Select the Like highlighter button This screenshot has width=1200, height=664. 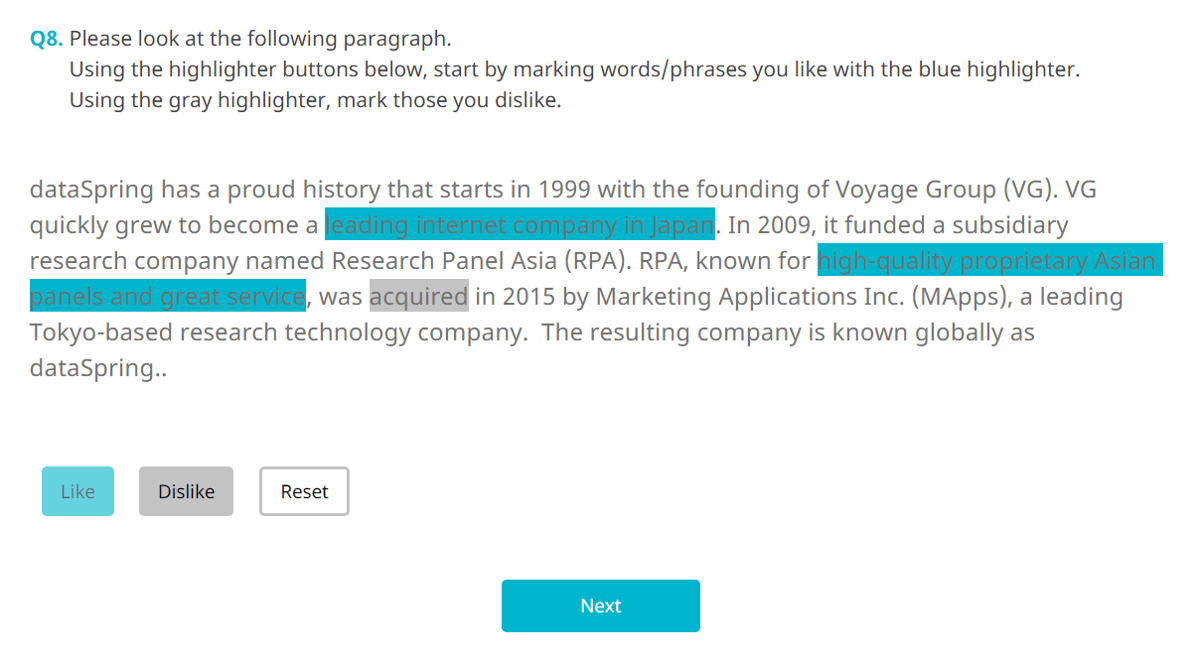[x=77, y=491]
